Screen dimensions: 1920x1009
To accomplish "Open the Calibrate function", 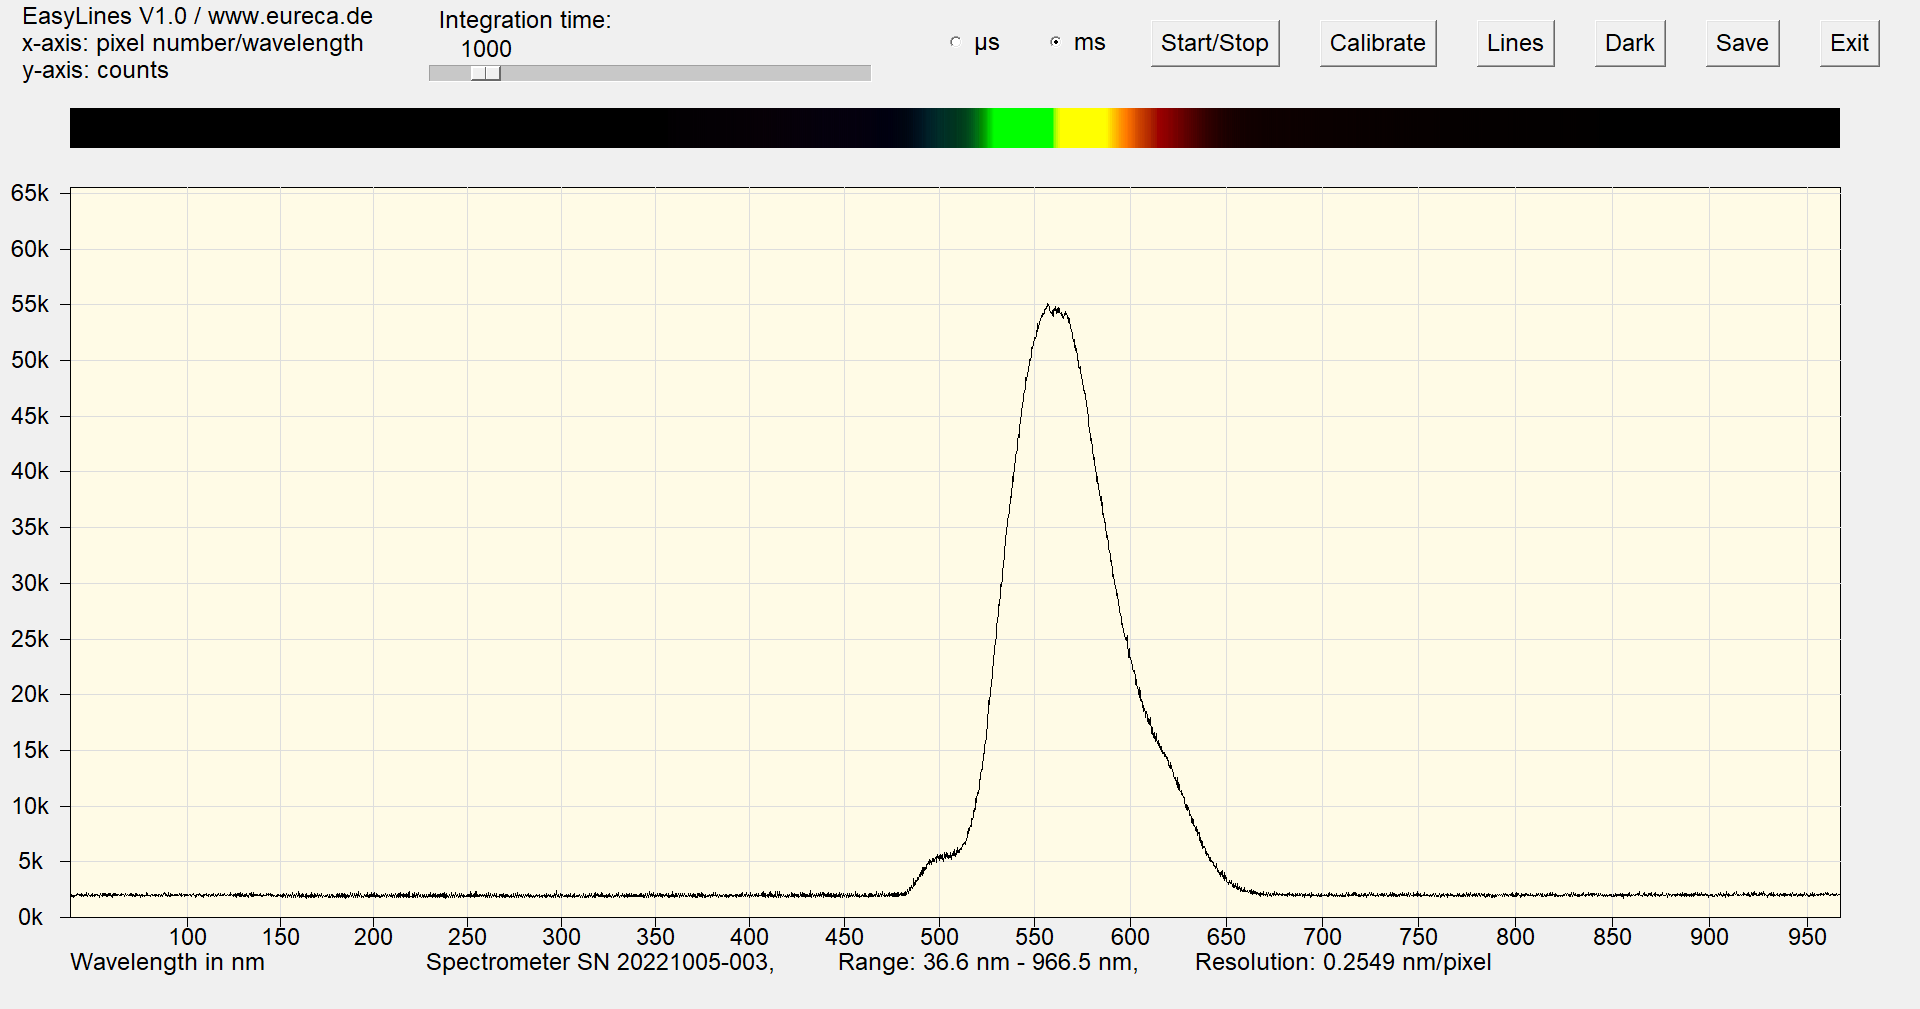I will (1378, 43).
